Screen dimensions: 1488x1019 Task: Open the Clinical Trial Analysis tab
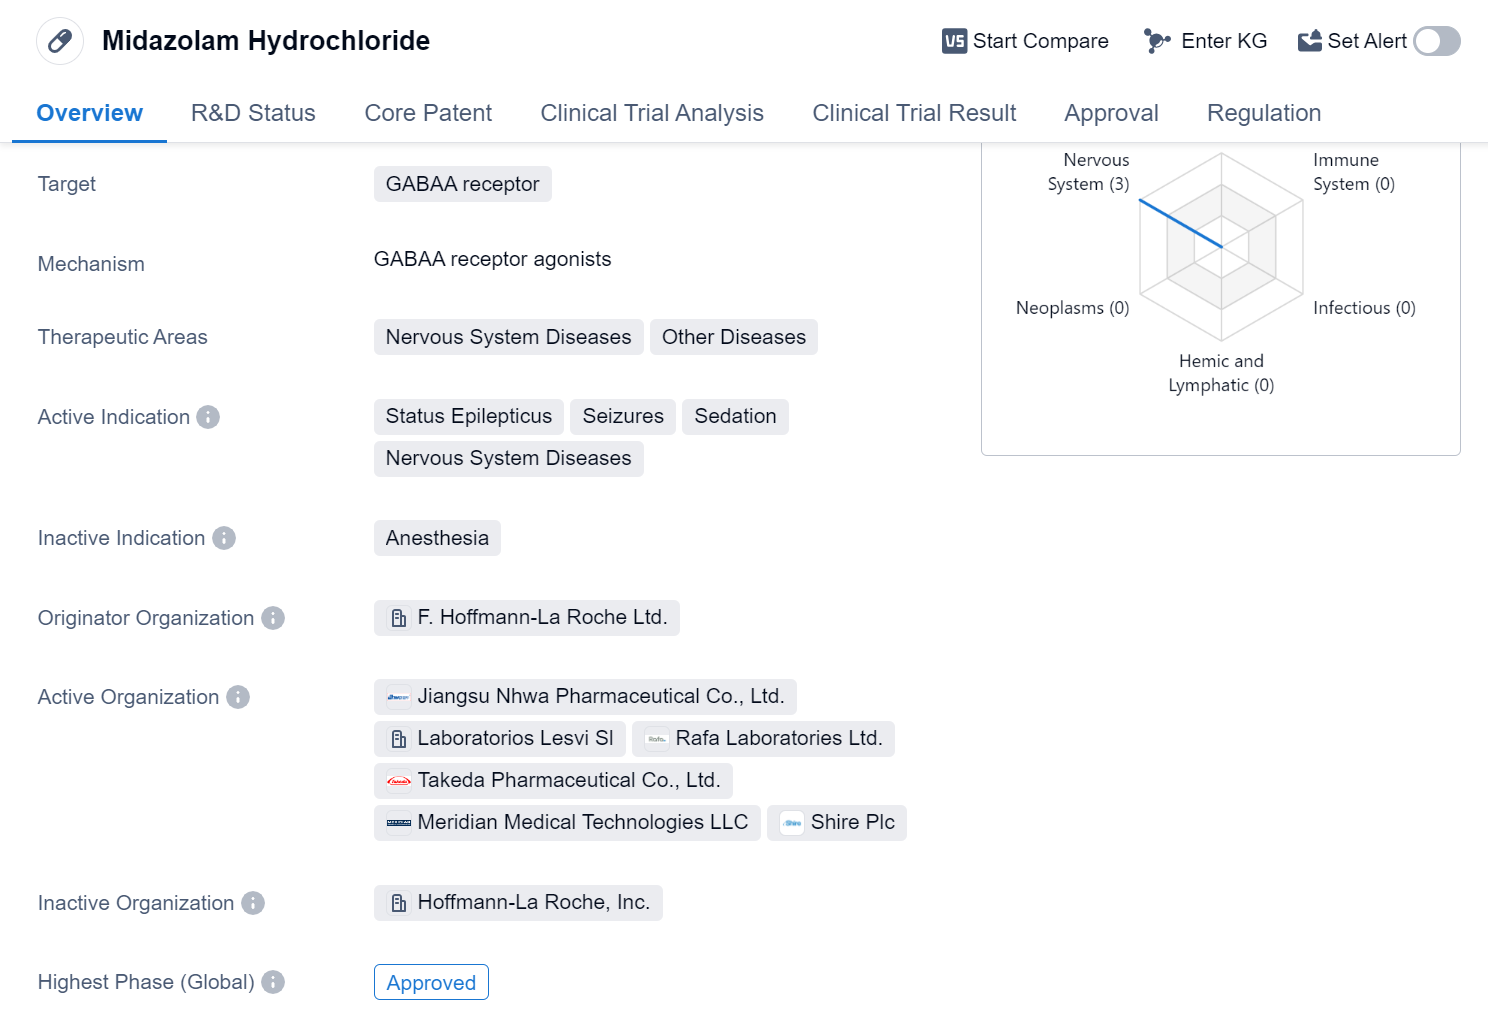[x=652, y=113]
